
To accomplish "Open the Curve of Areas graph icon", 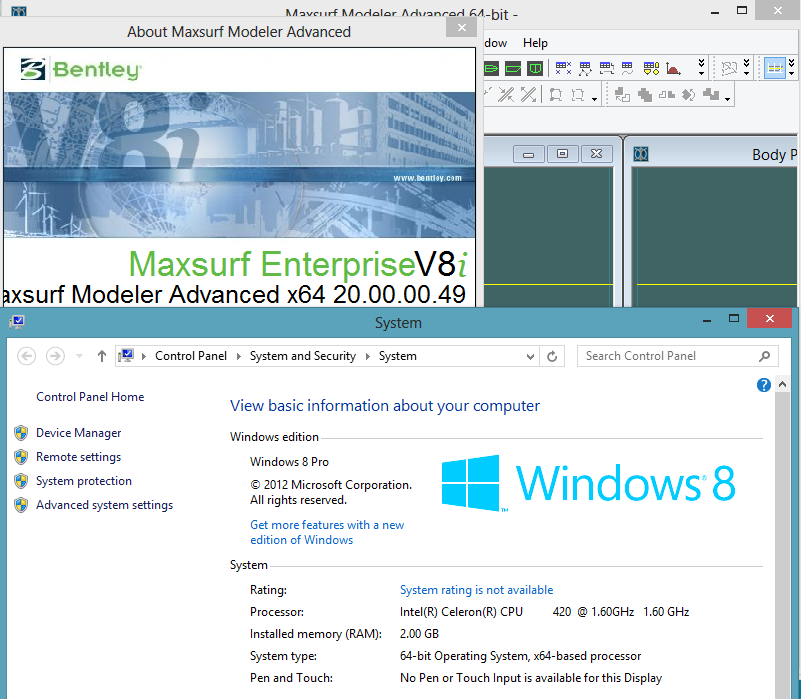I will [x=673, y=68].
